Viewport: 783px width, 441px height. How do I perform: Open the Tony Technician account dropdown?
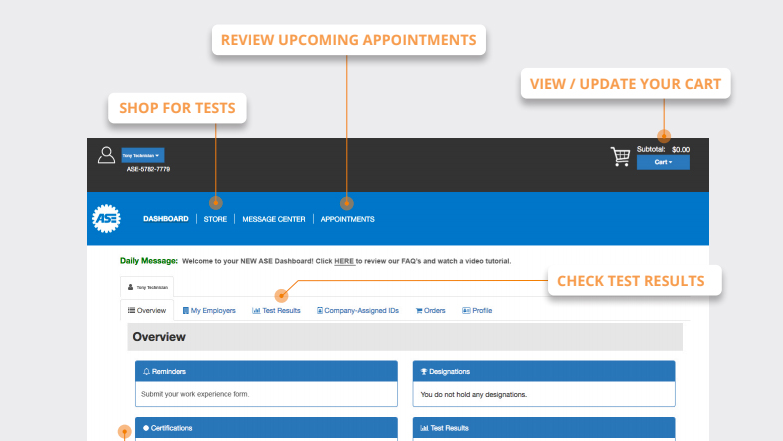[143, 155]
